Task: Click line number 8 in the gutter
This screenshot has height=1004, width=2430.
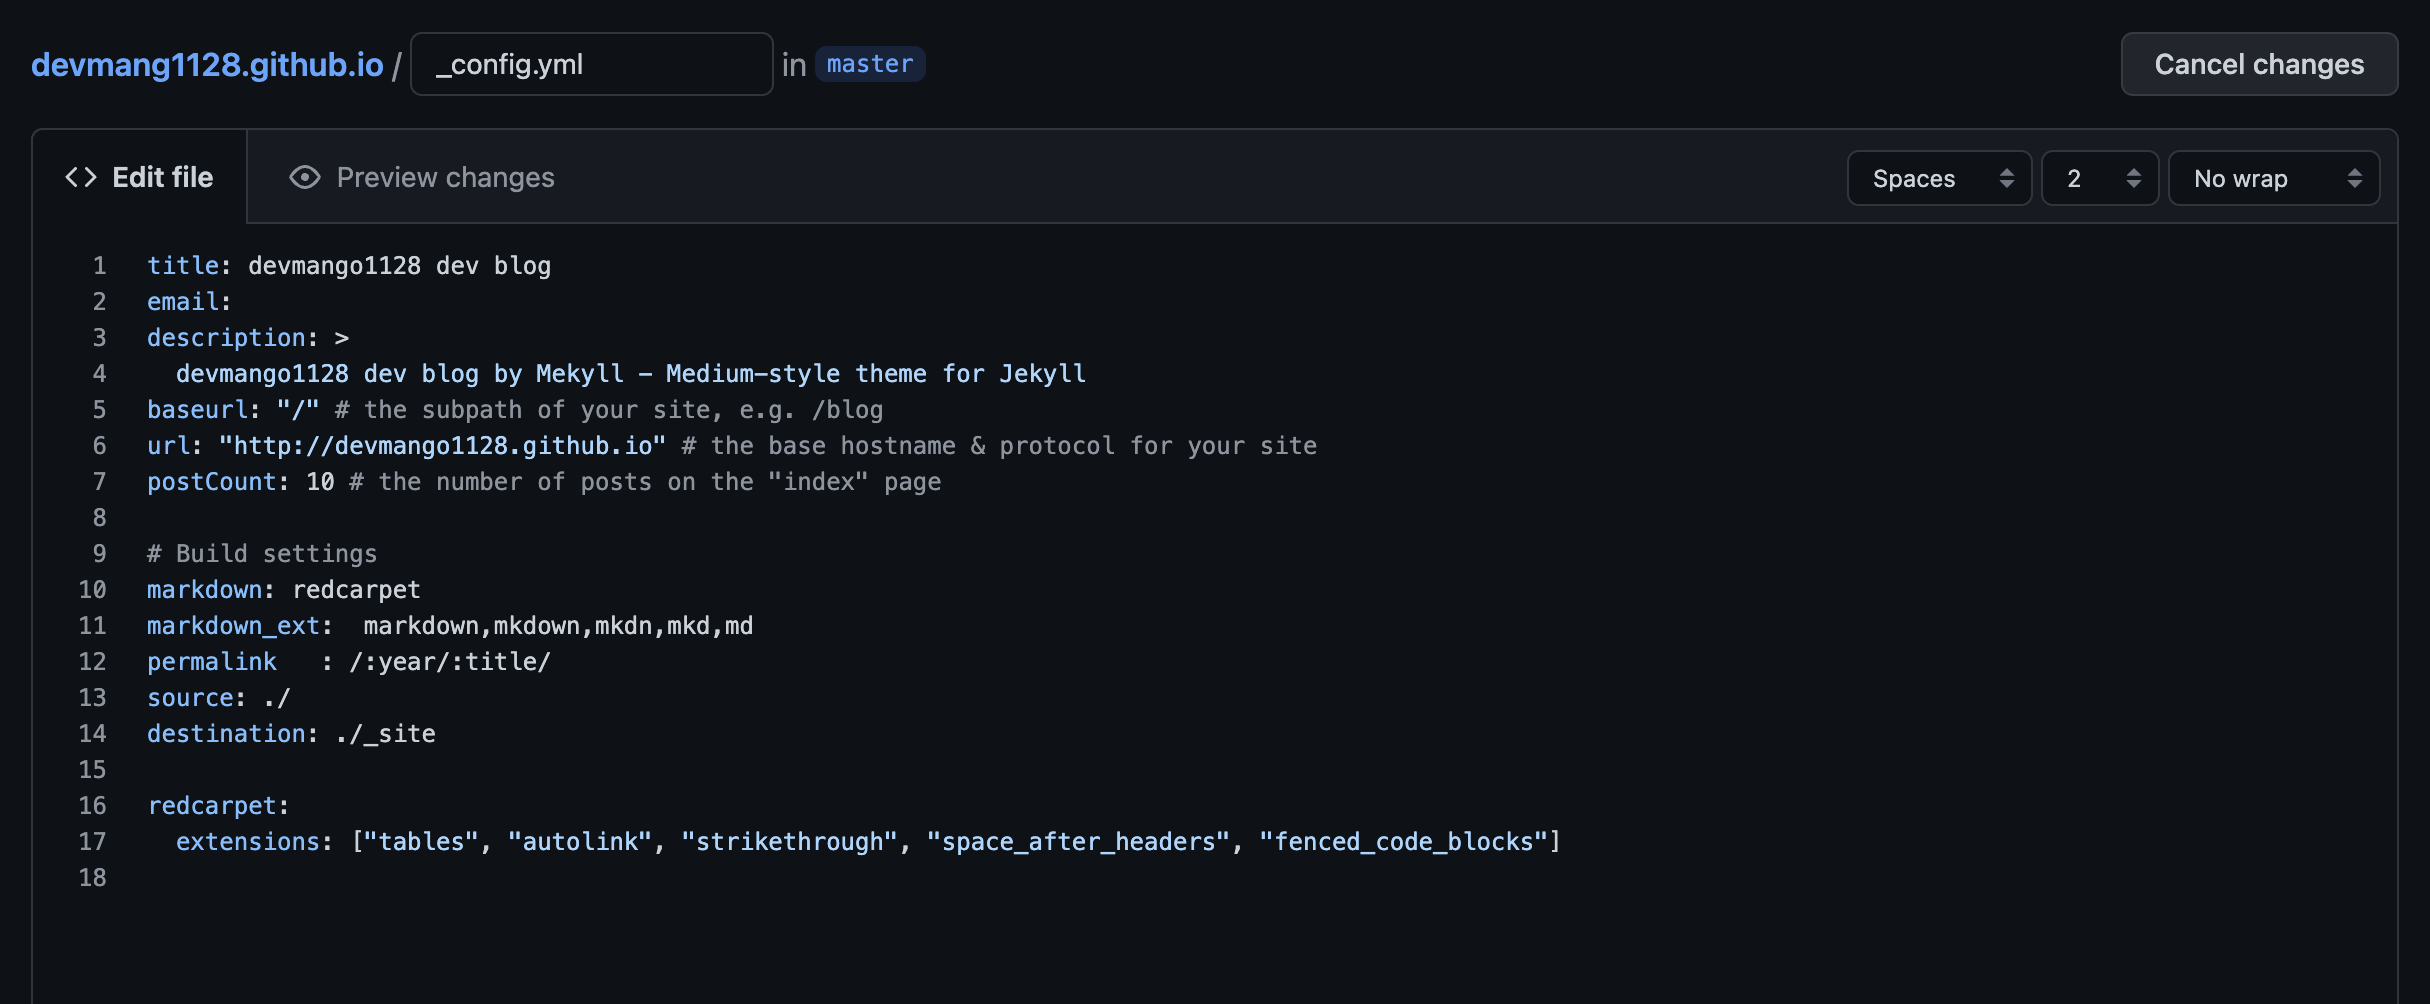Action: [x=99, y=517]
